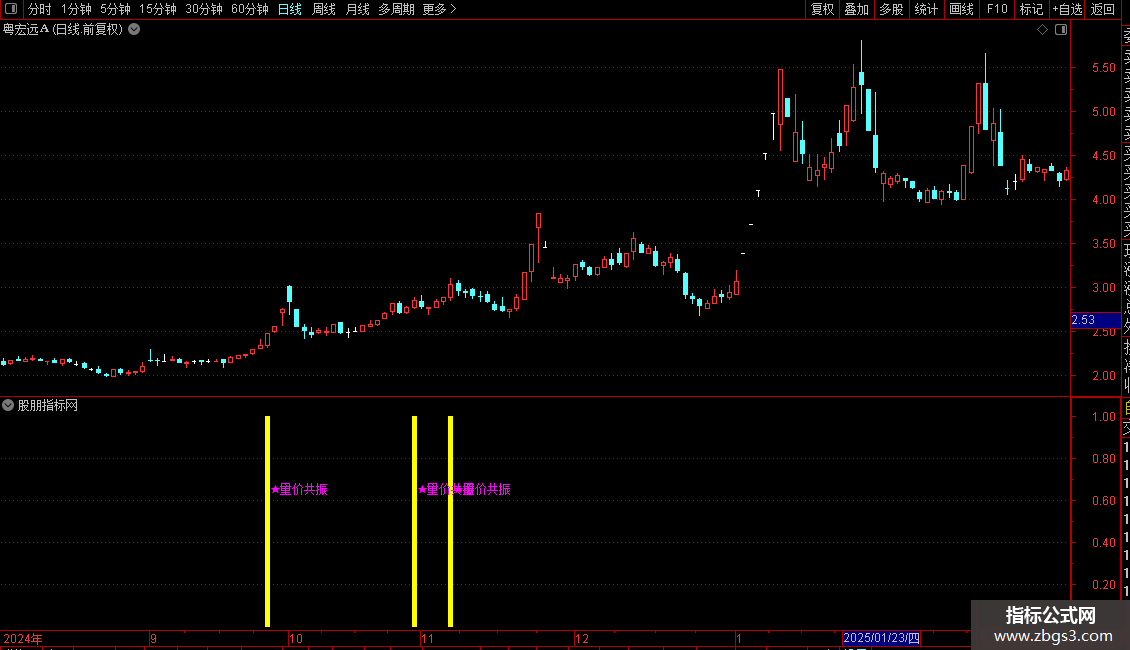Click the 标记 mark button
The height and width of the screenshot is (650, 1130).
[1031, 9]
